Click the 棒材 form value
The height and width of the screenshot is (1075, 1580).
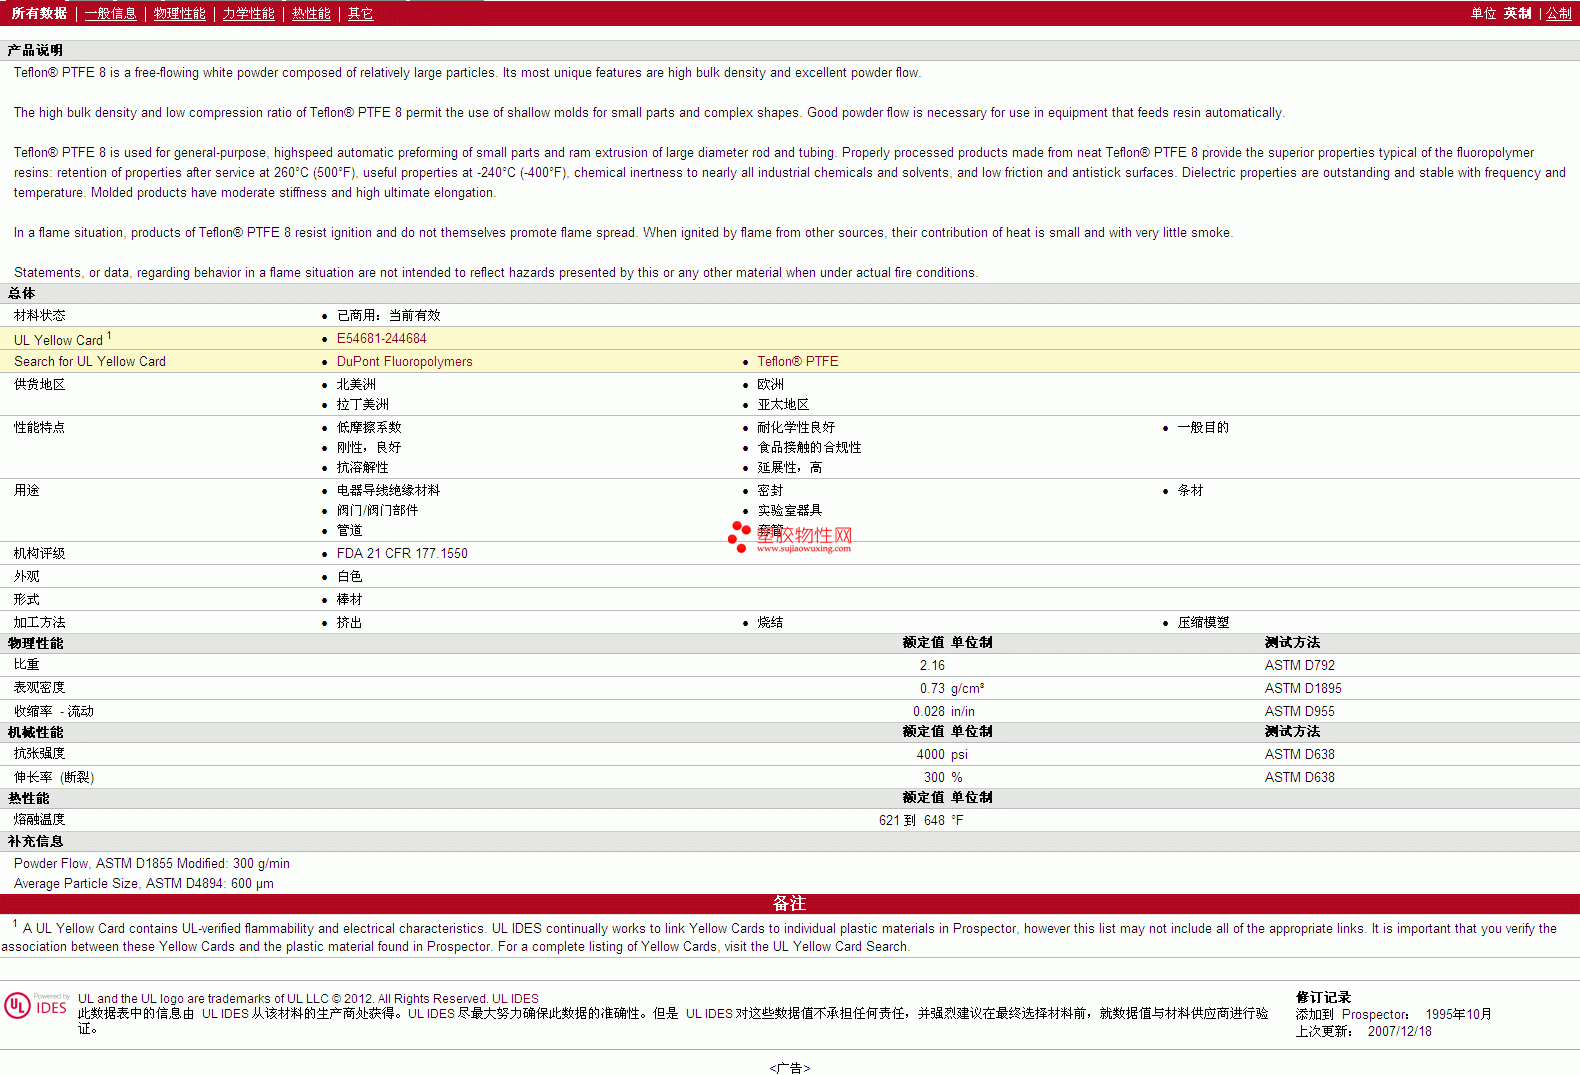pos(349,600)
